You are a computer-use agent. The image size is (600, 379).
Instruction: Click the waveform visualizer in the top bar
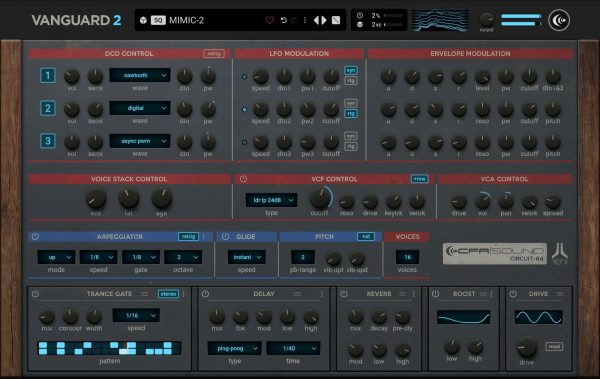(x=440, y=20)
